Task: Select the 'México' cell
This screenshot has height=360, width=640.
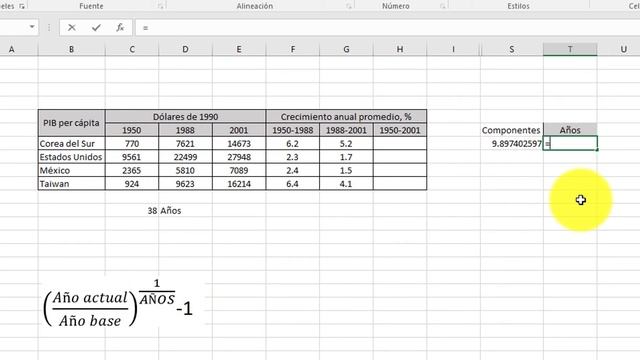Action: [x=71, y=171]
